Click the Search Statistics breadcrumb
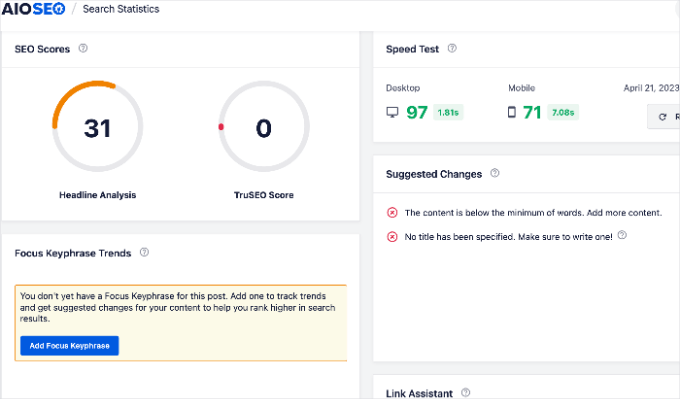The height and width of the screenshot is (399, 680). coord(121,9)
